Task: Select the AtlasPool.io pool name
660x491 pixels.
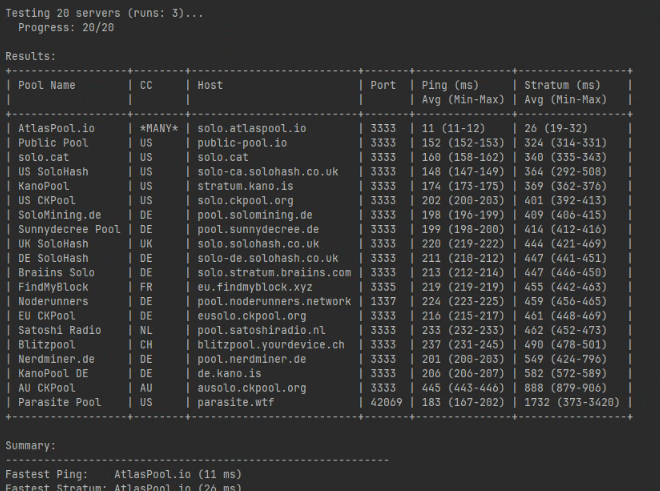Action: [56, 128]
